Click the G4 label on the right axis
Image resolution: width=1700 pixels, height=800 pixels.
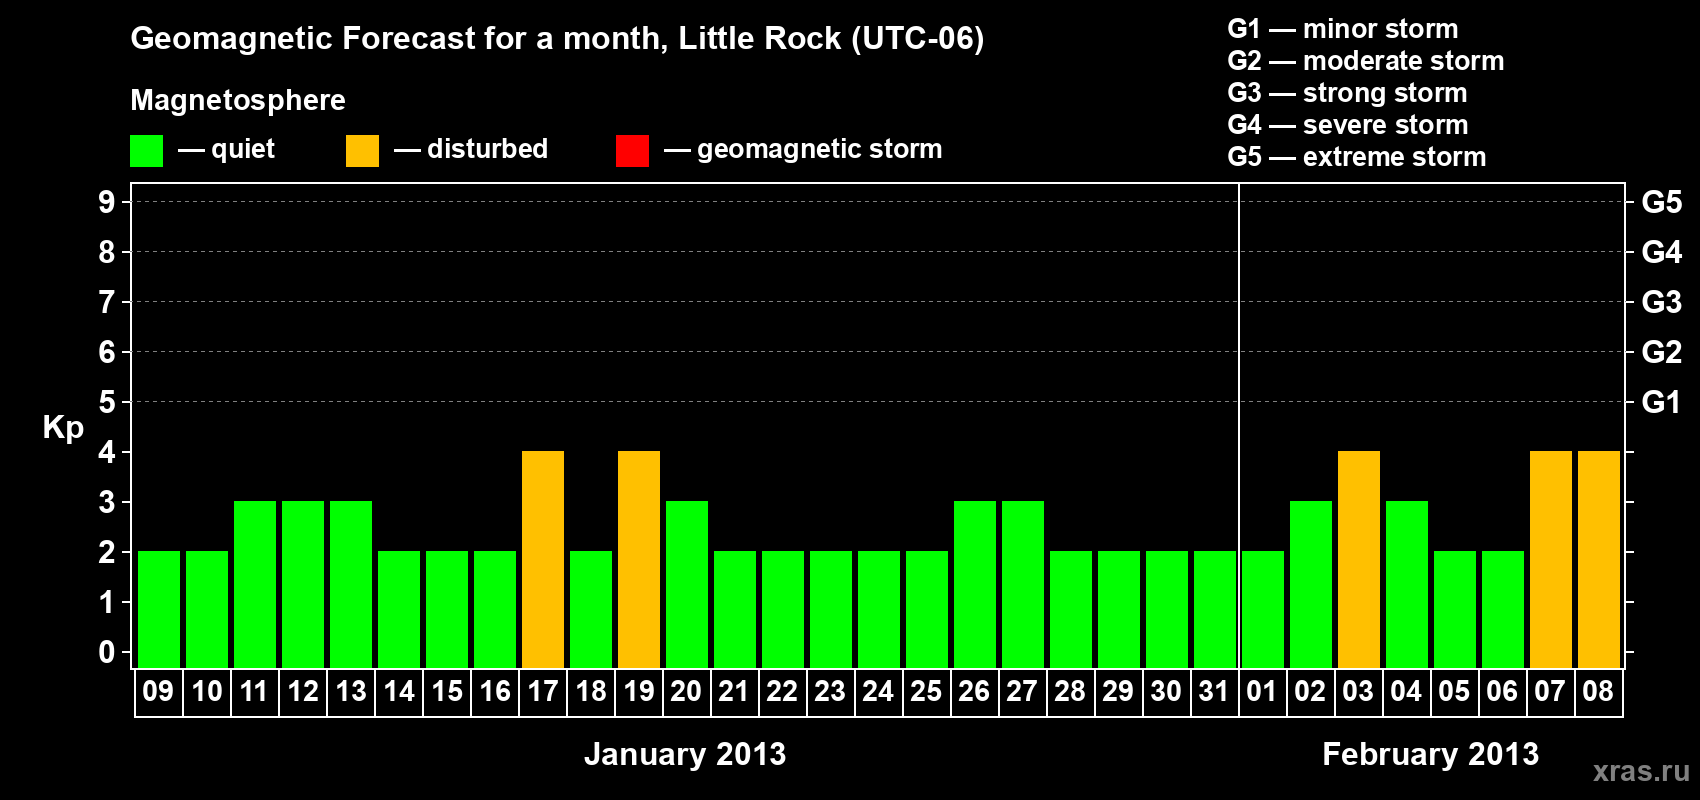[1662, 252]
